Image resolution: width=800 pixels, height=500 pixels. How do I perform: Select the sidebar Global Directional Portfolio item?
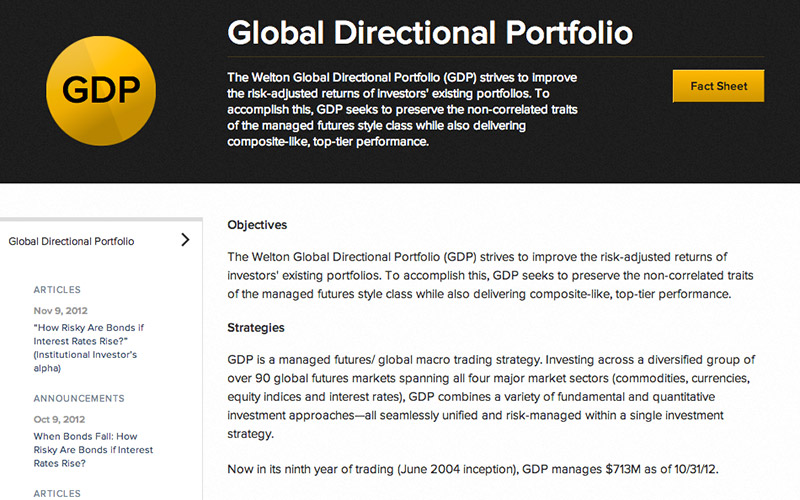click(71, 241)
